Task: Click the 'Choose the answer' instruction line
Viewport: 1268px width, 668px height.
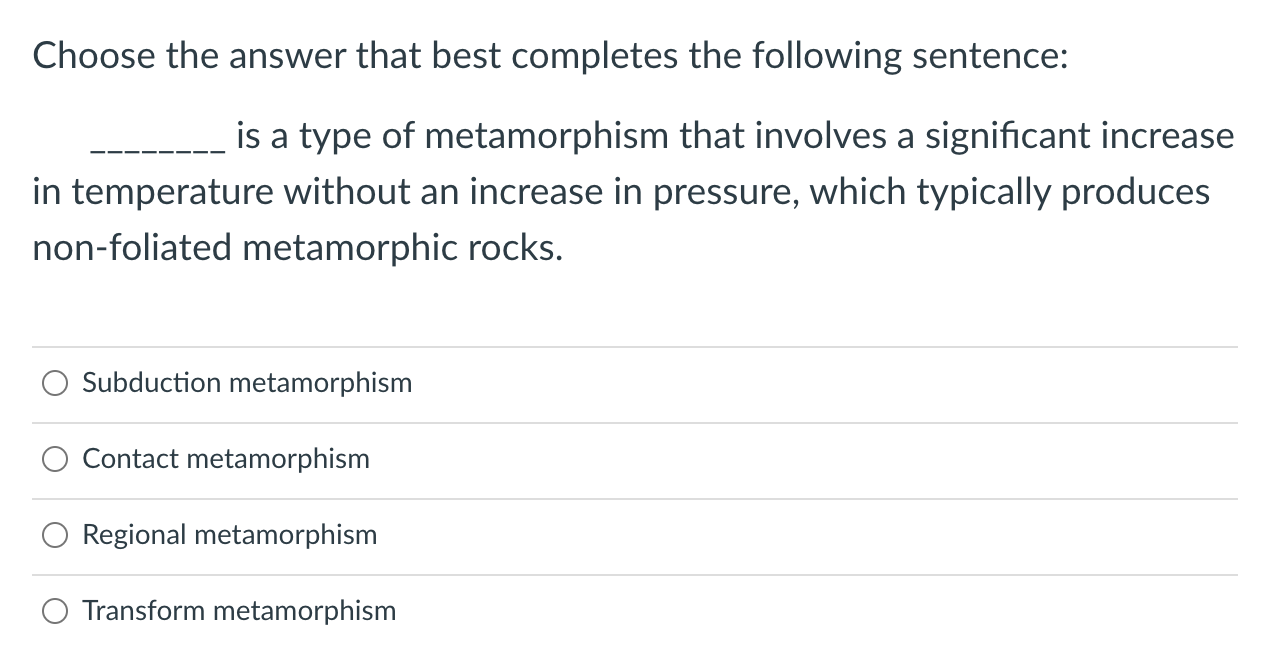Action: click(550, 56)
